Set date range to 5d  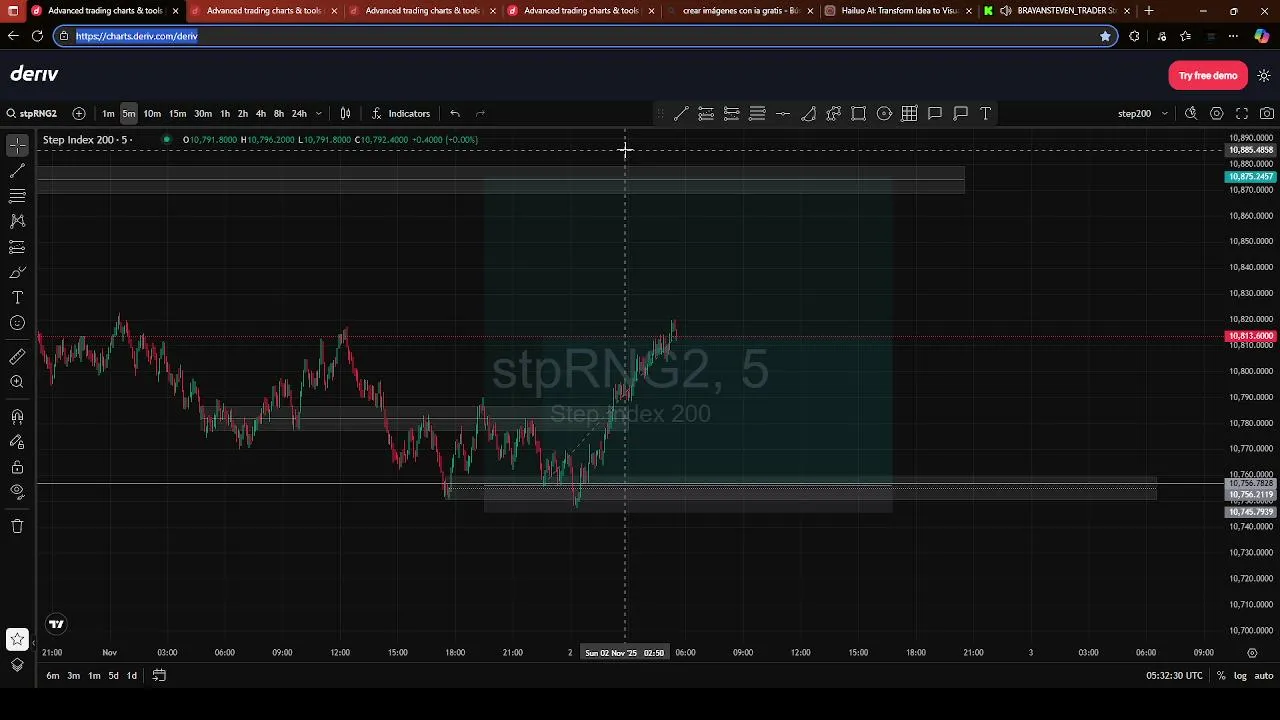[113, 676]
